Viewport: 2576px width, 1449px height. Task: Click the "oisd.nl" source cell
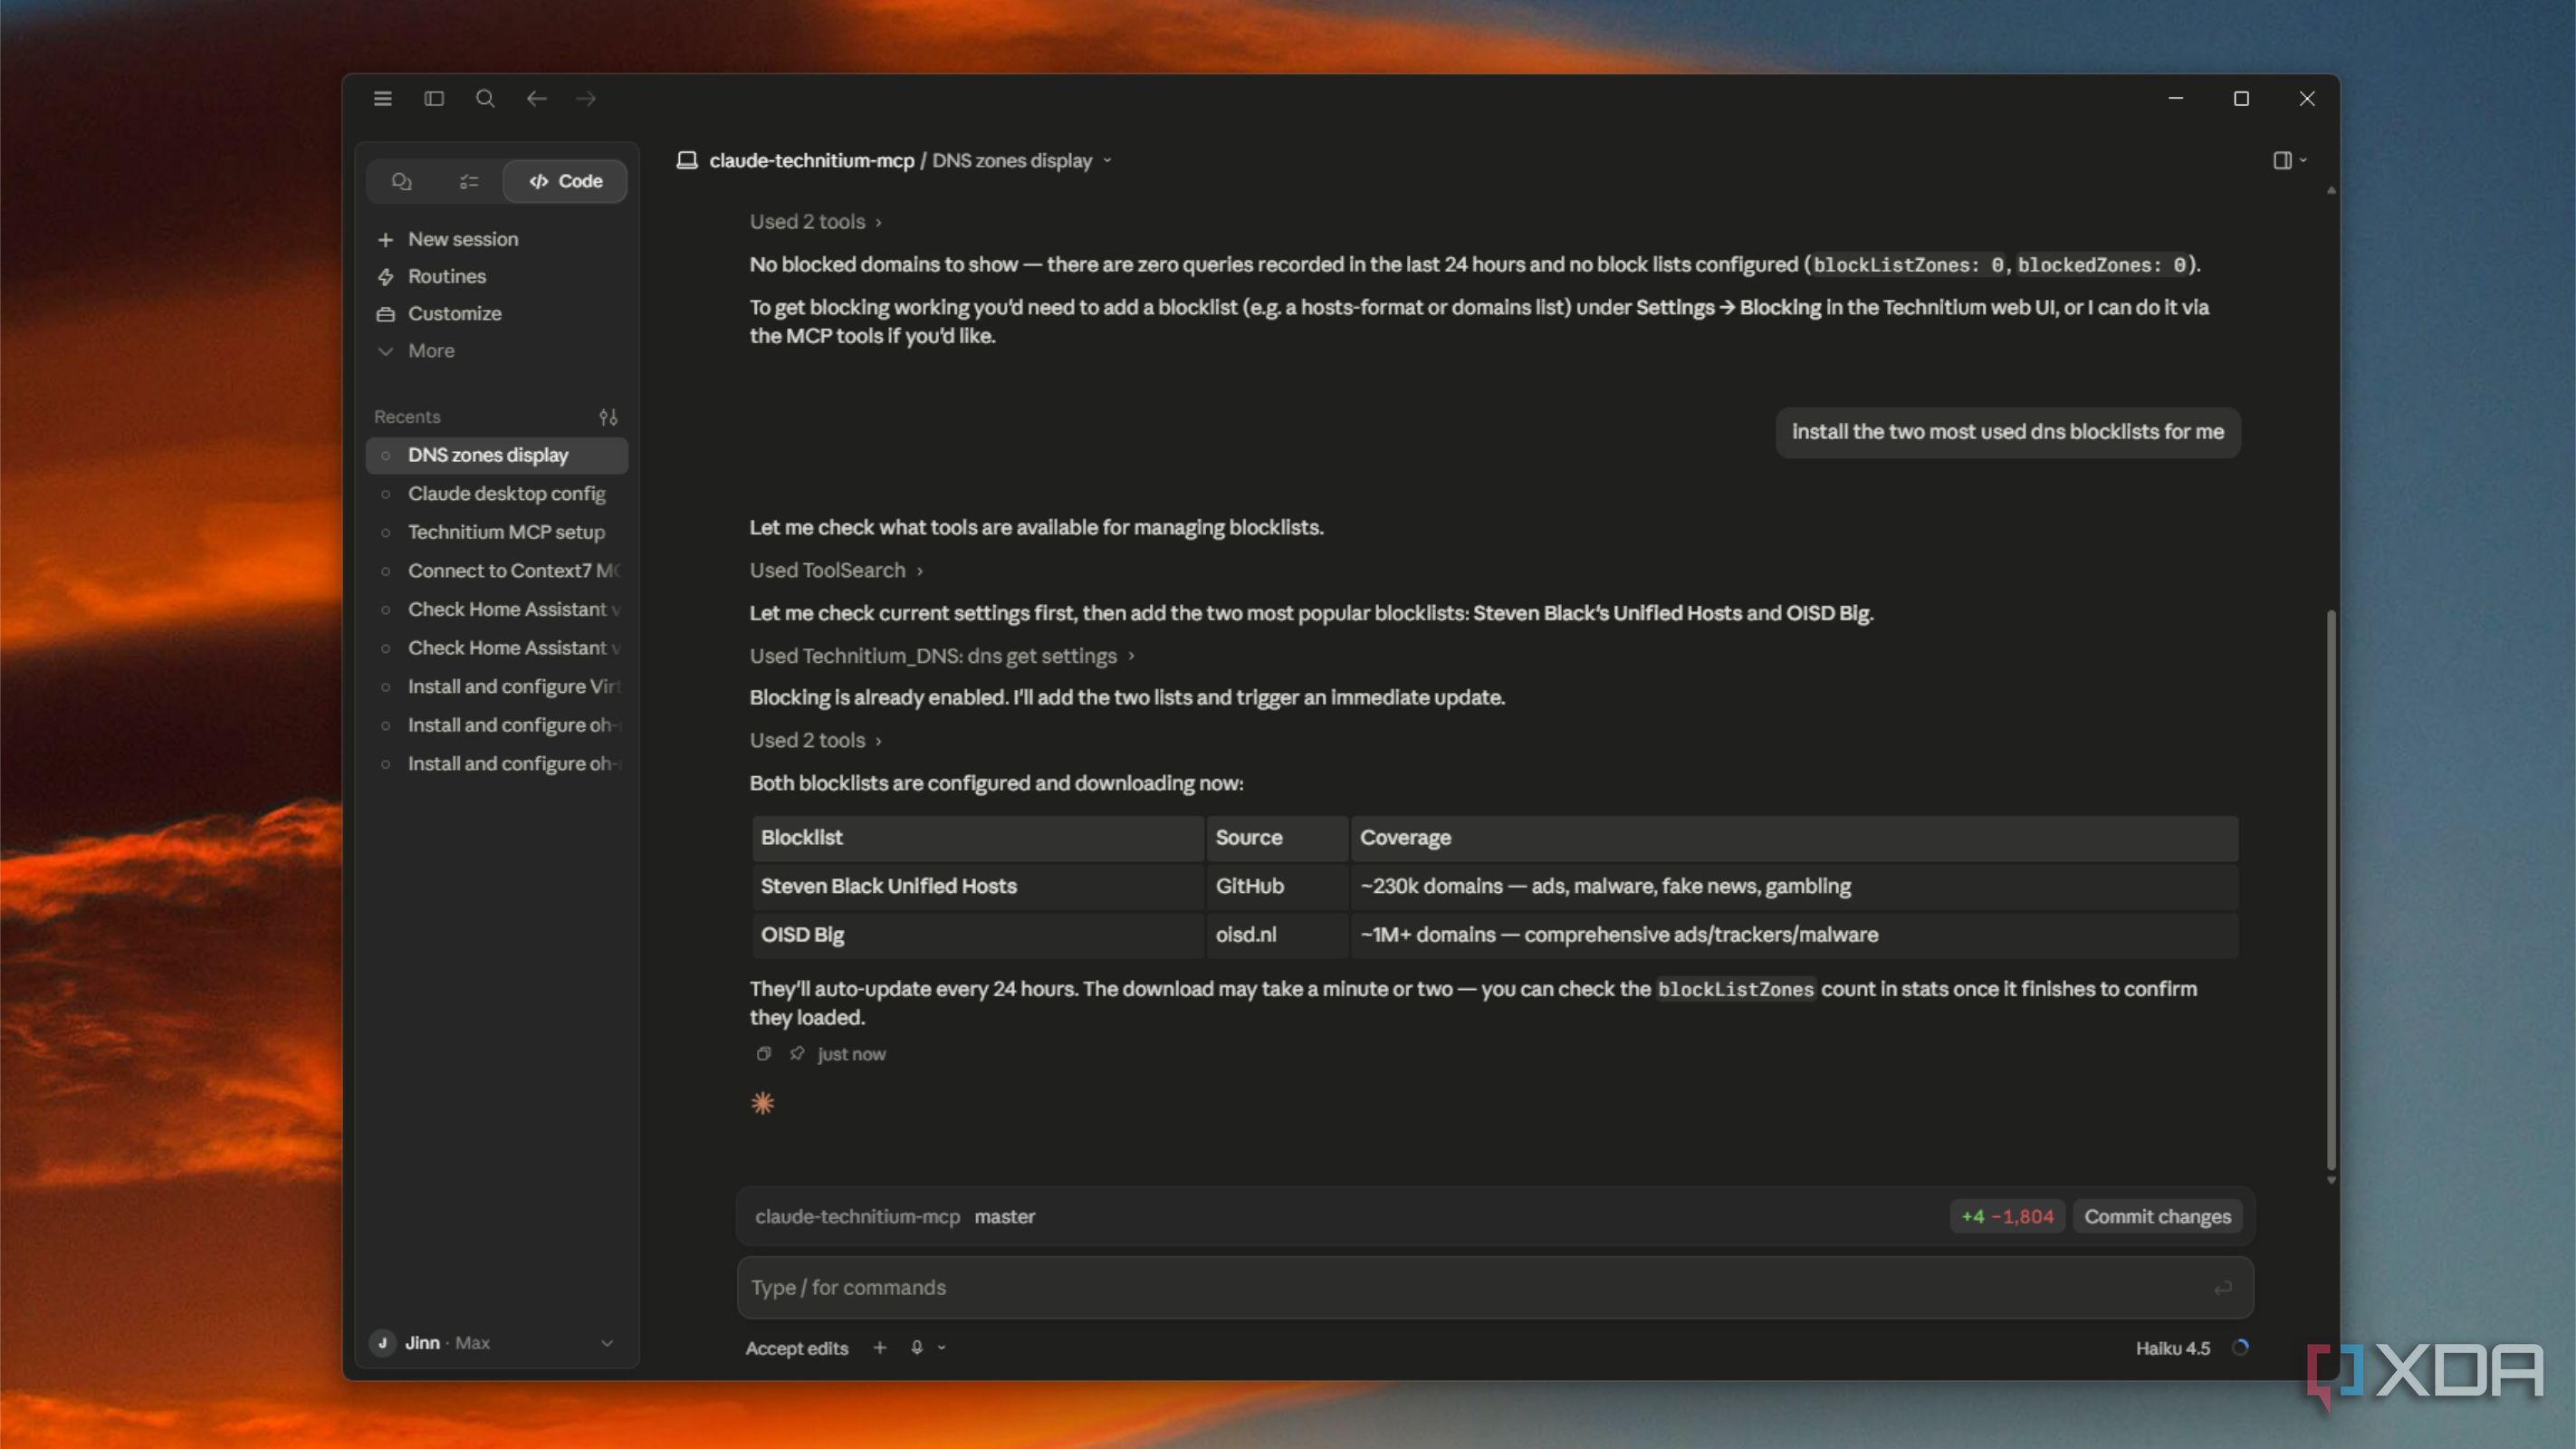tap(1277, 935)
